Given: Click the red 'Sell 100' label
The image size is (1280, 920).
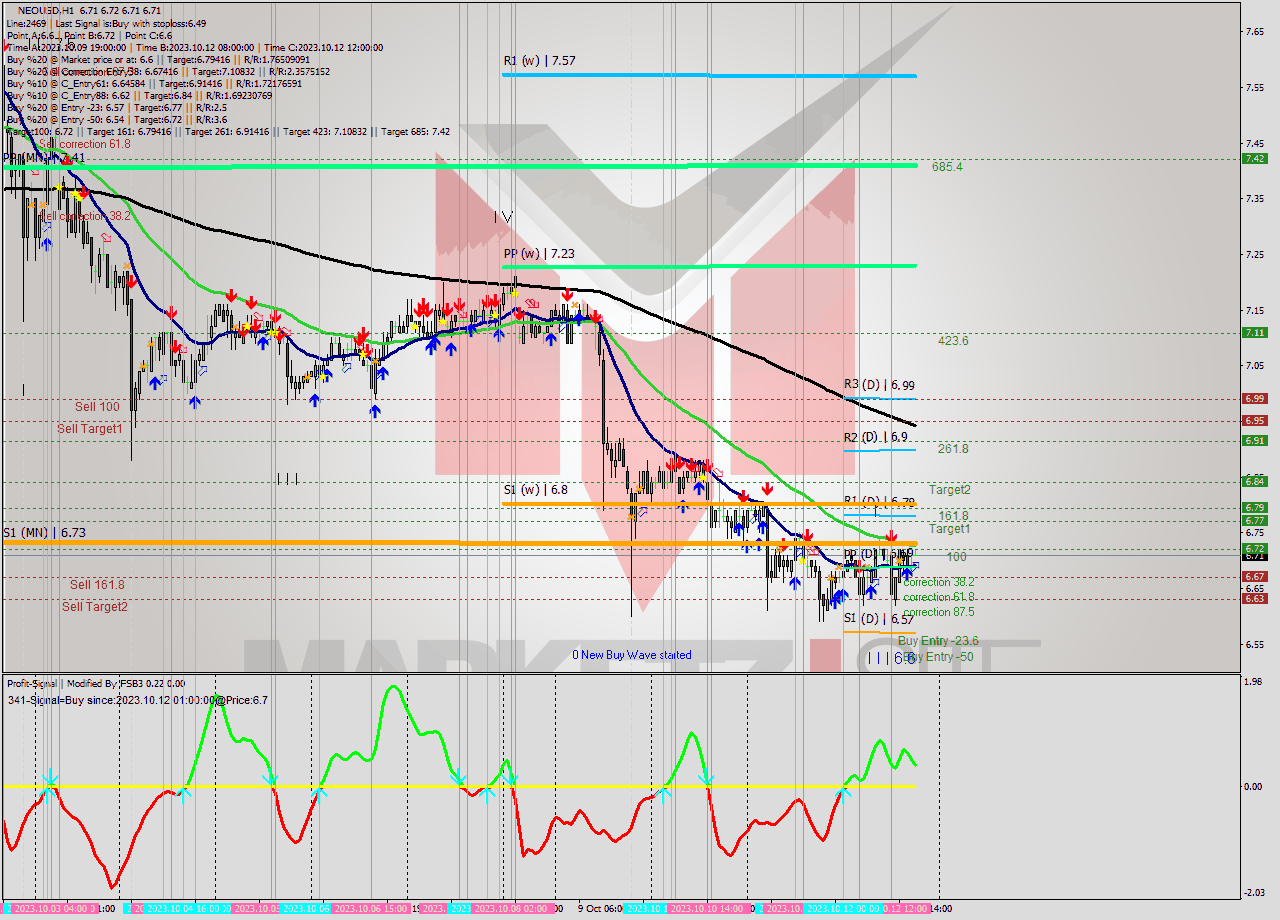Looking at the screenshot, I should click(97, 407).
